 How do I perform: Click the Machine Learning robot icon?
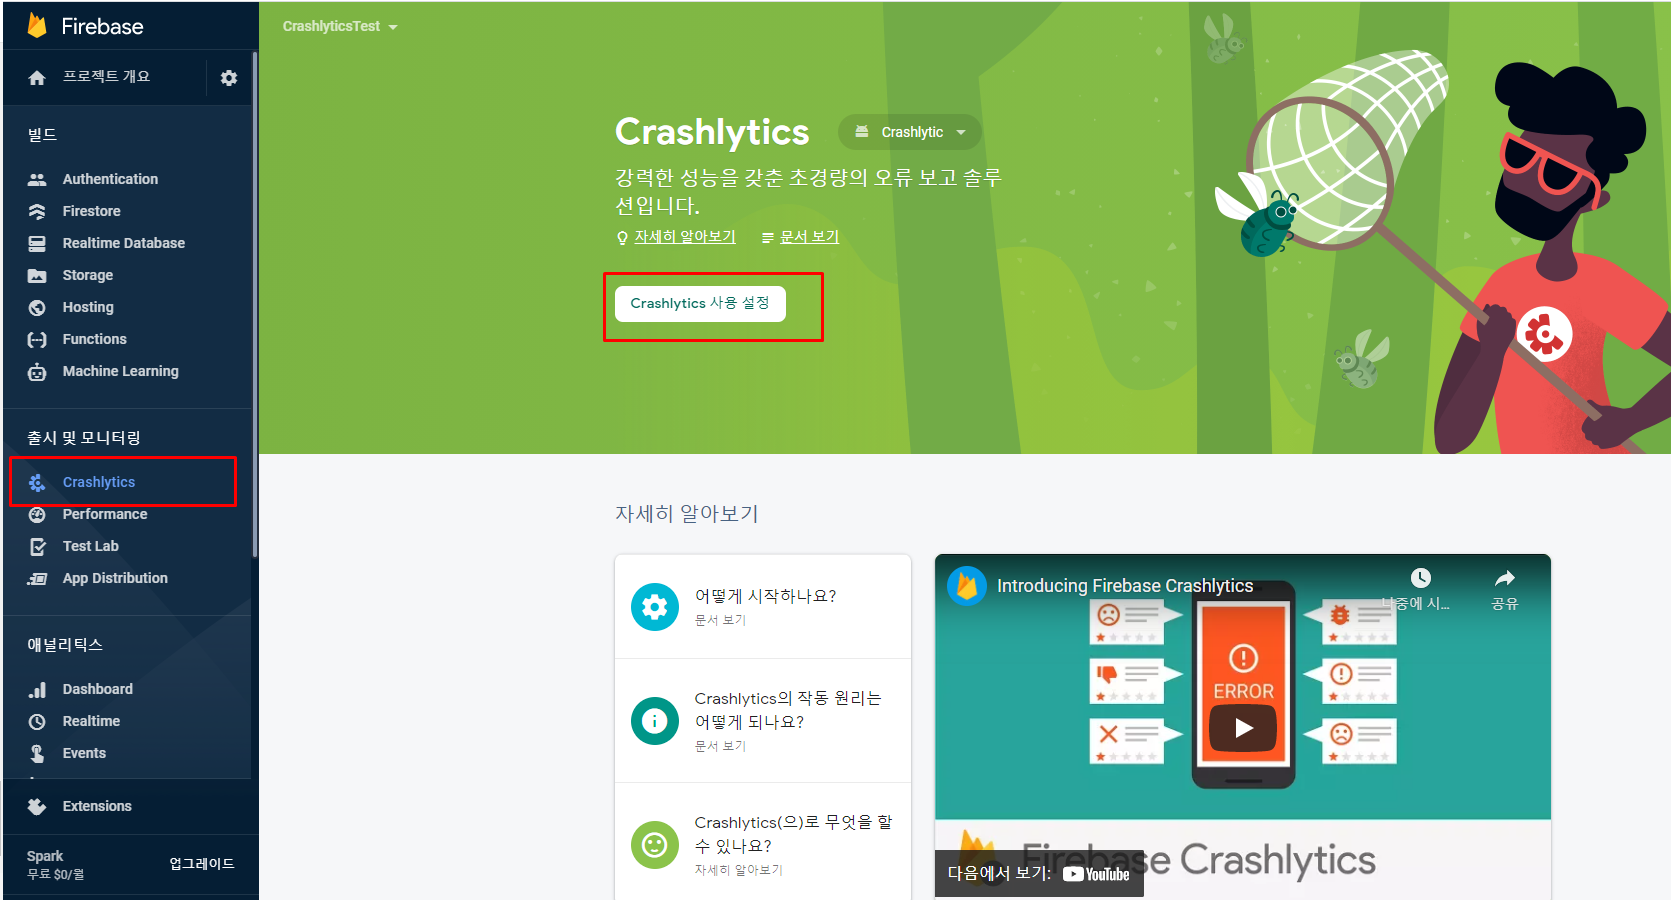click(37, 372)
